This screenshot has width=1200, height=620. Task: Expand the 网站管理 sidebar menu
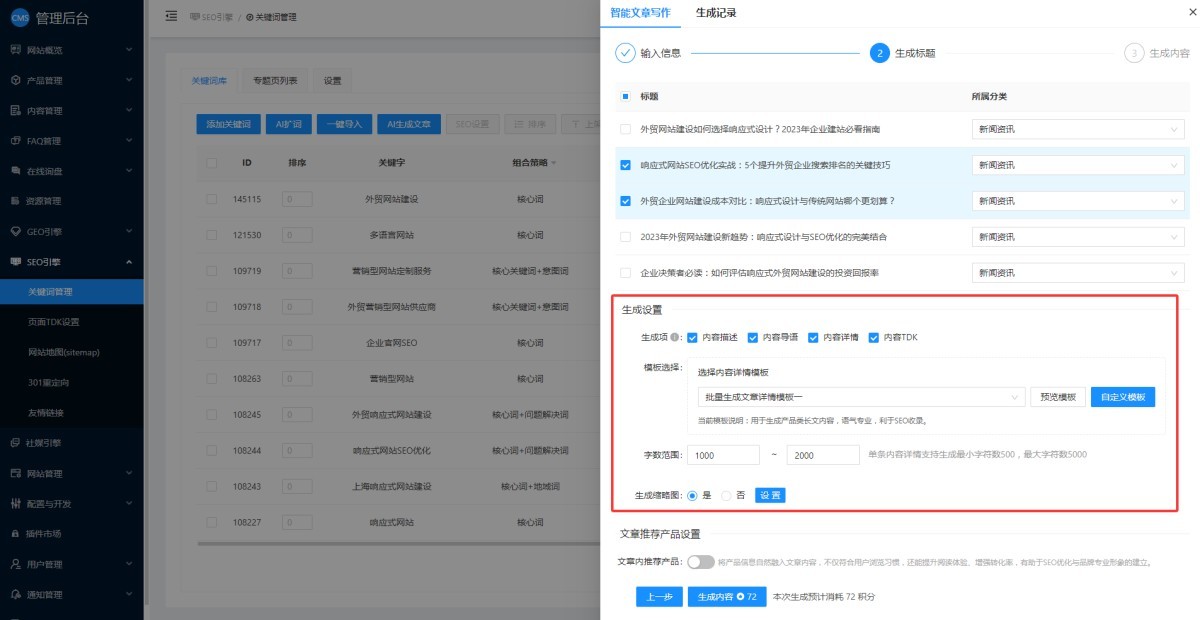(71, 473)
